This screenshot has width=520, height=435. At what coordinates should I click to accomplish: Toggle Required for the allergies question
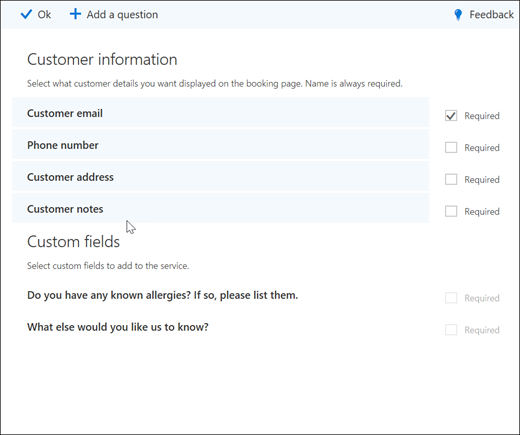click(x=451, y=298)
